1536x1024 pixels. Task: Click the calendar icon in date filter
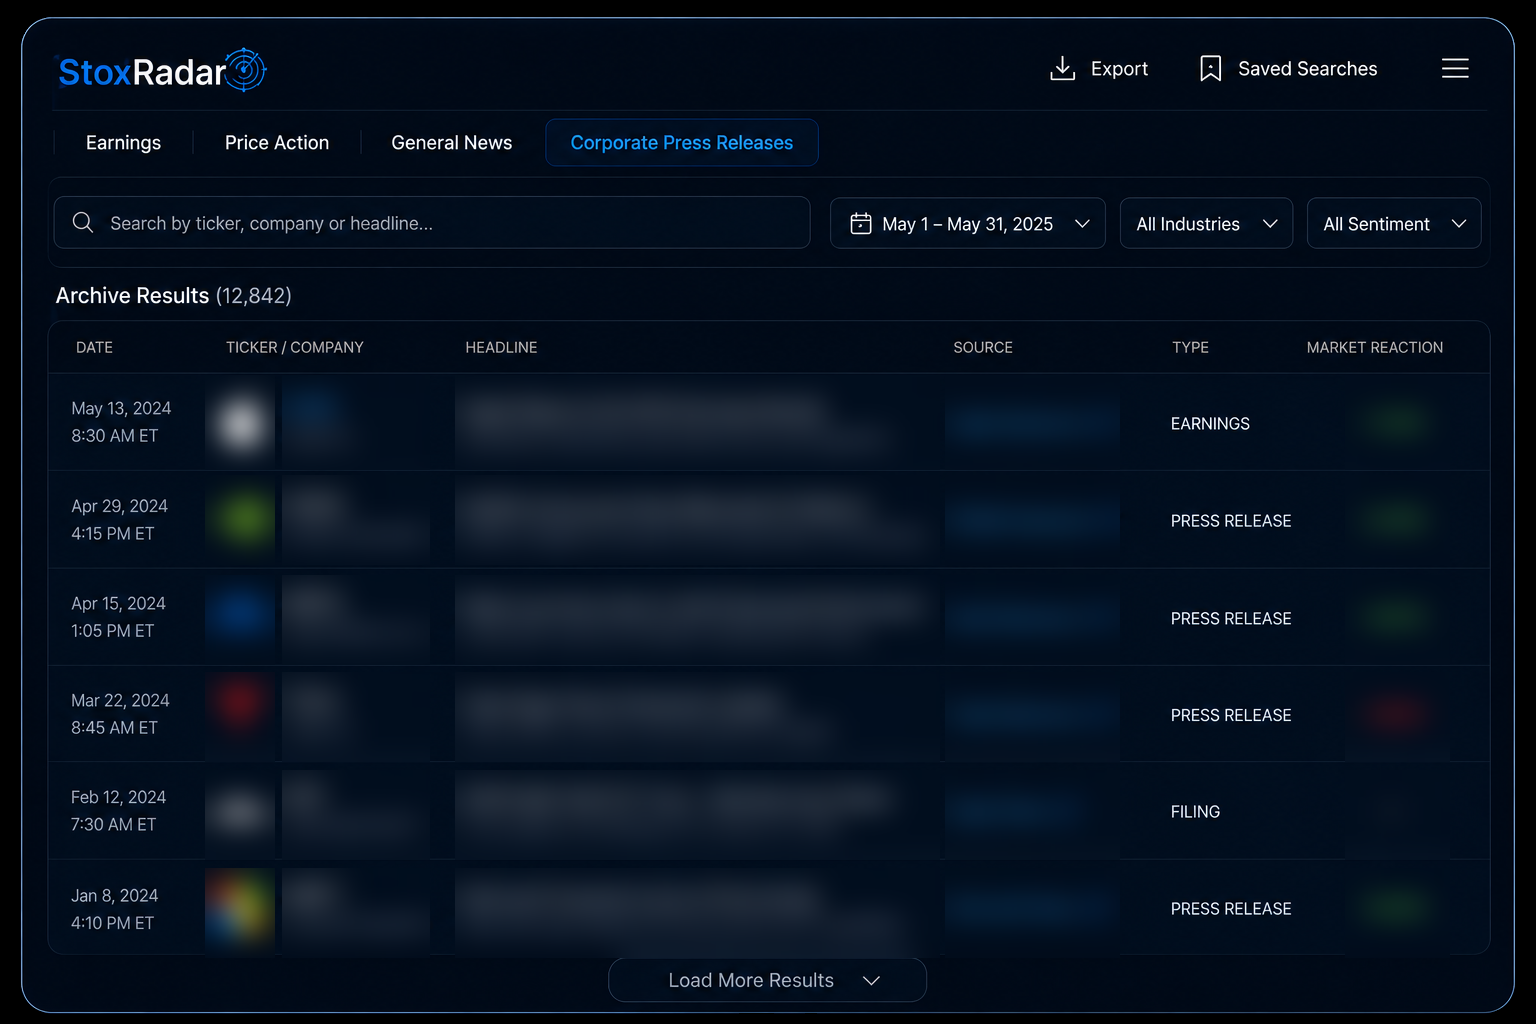pos(861,223)
